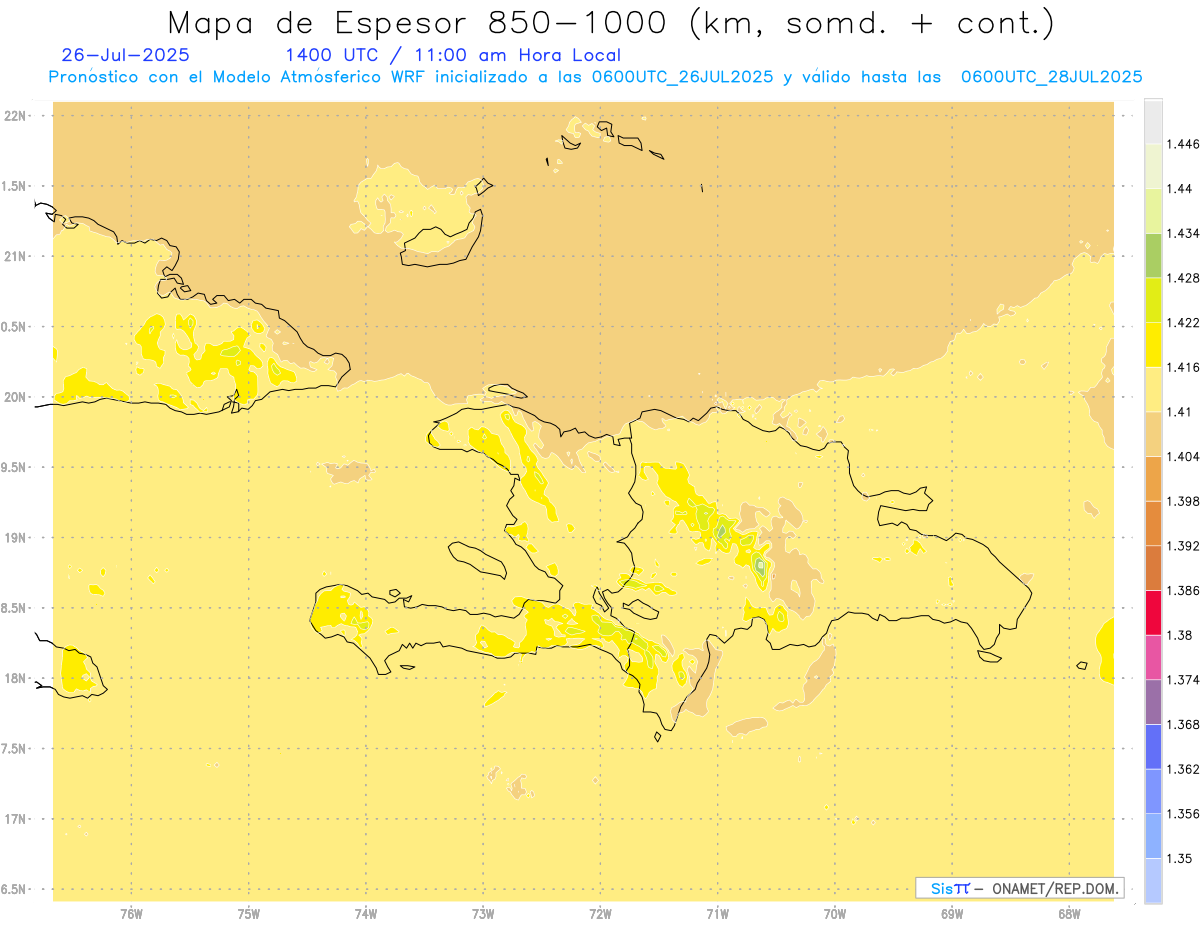Click the '71W' longitude label
The width and height of the screenshot is (1200, 927).
(x=718, y=914)
